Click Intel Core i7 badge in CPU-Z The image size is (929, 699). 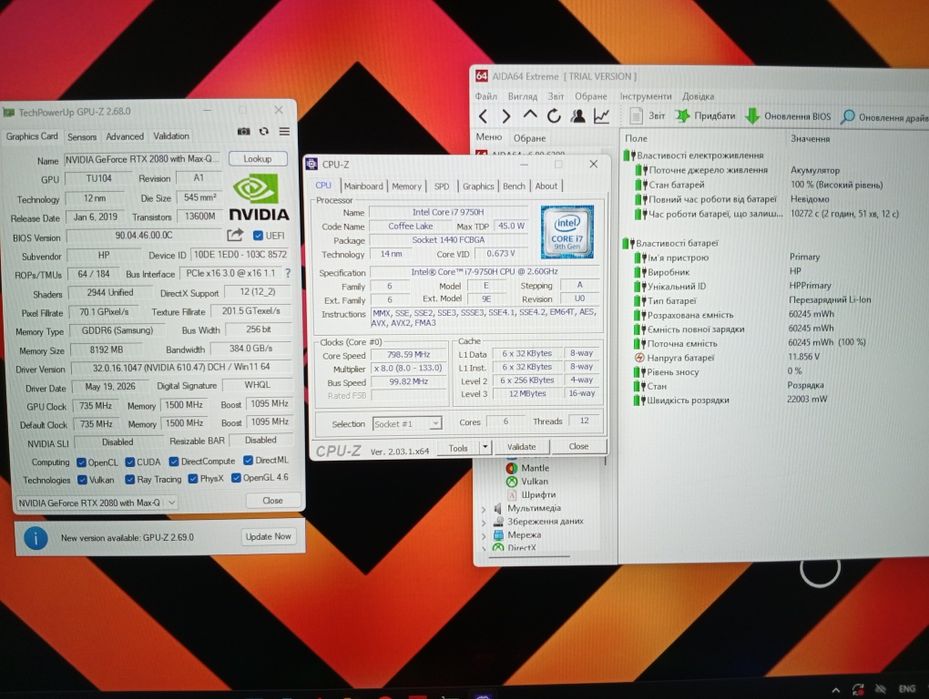point(567,232)
